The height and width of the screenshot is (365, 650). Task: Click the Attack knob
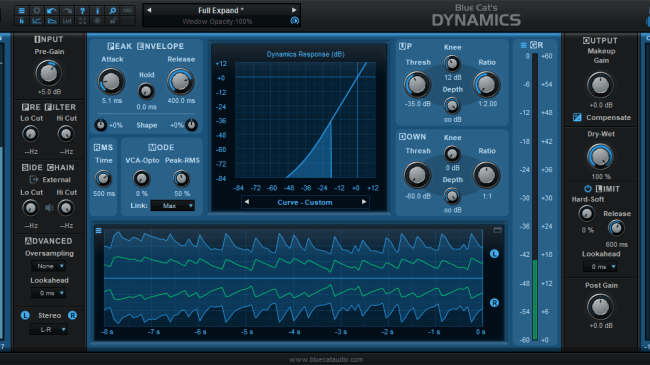coord(111,81)
